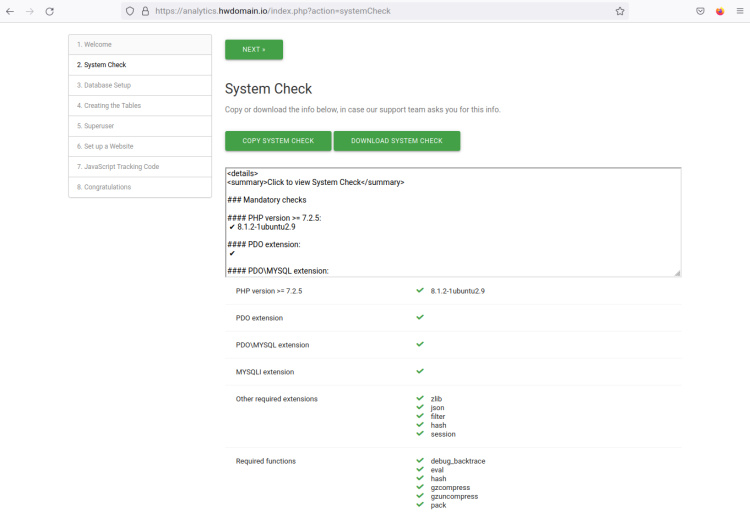The image size is (750, 512).
Task: Go to the Superuser step
Action: 139,126
